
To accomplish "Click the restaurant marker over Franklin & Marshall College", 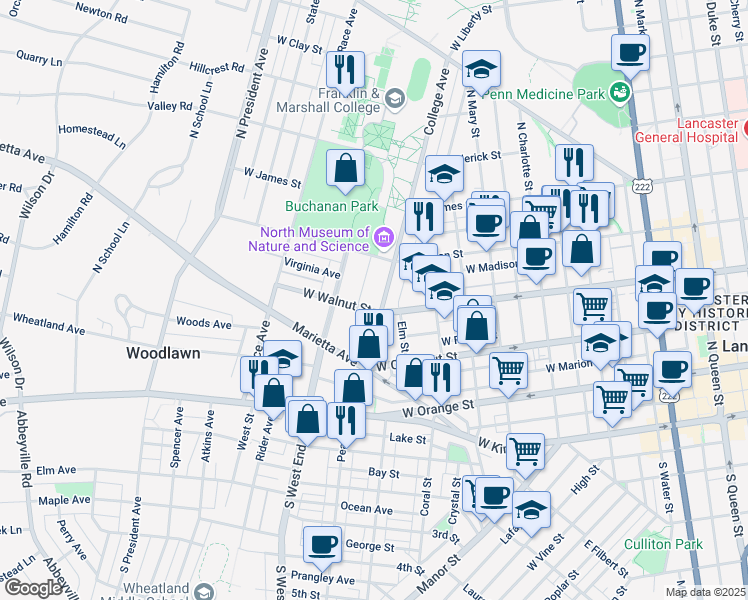I will [345, 72].
